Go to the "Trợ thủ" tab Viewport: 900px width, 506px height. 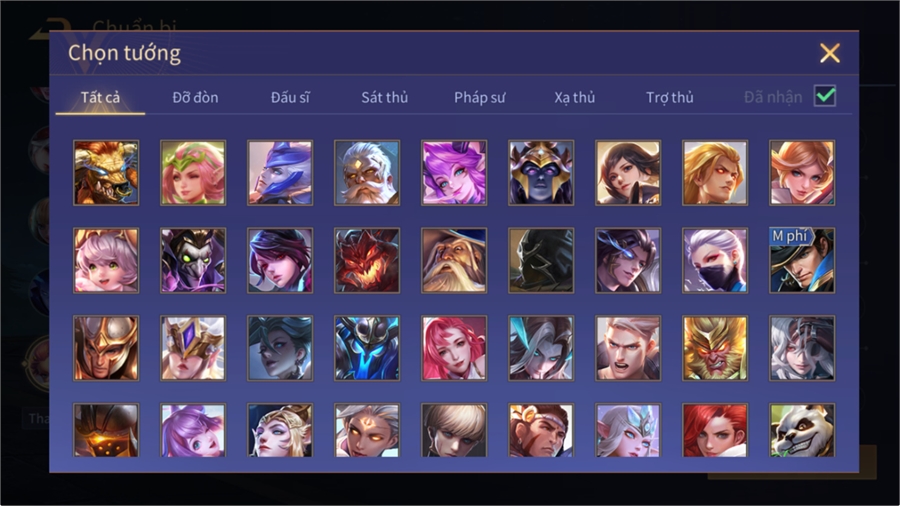(x=670, y=98)
